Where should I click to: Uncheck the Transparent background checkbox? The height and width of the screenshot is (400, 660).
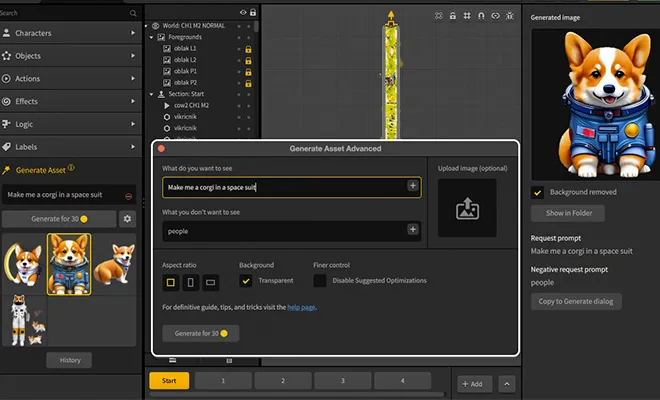coord(245,281)
